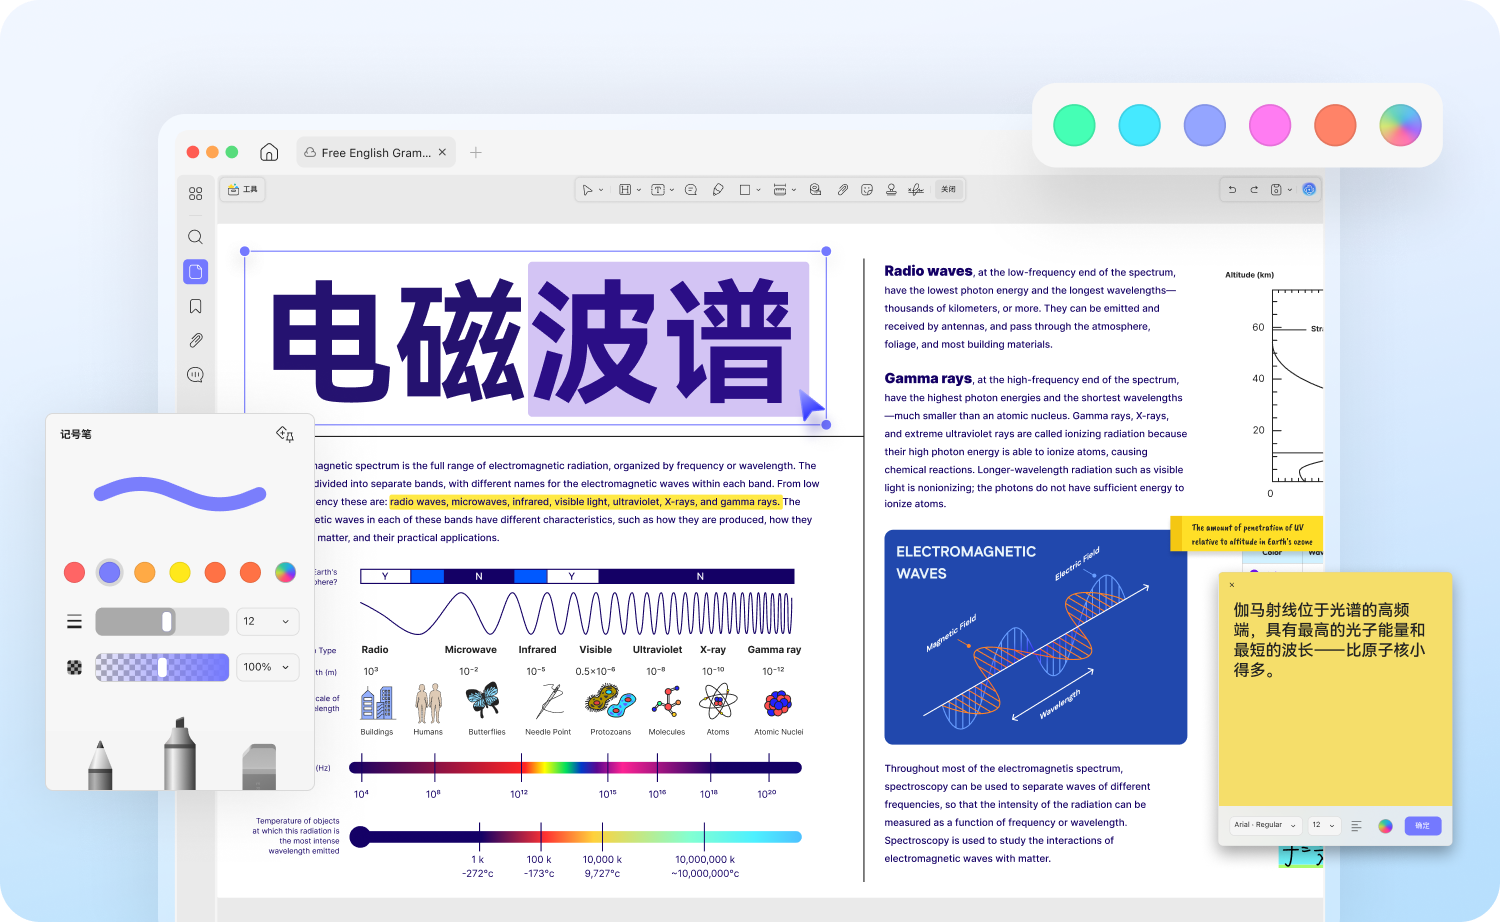
Task: Open the sticky note color picker
Action: tap(1385, 826)
